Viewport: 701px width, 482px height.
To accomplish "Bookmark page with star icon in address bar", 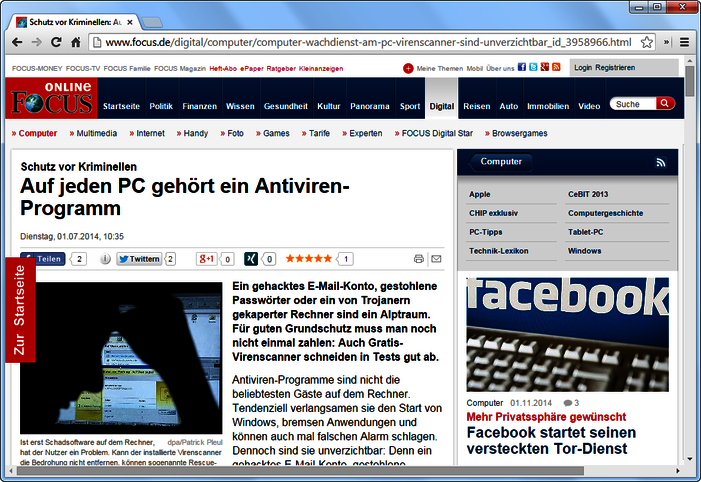I will point(647,42).
